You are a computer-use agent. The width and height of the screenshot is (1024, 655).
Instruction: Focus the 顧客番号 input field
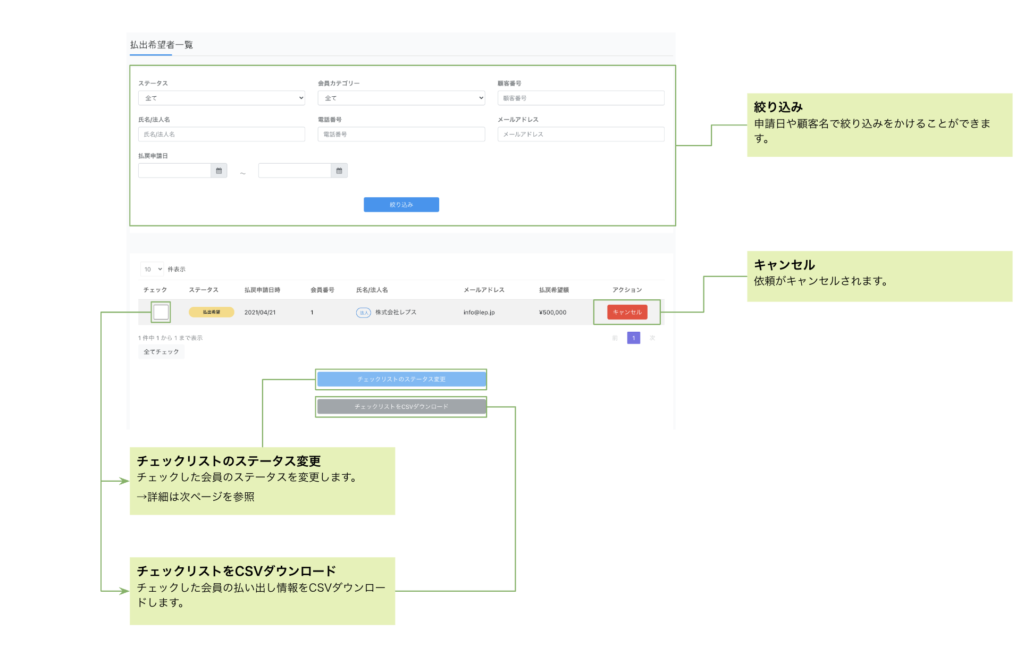tap(580, 98)
